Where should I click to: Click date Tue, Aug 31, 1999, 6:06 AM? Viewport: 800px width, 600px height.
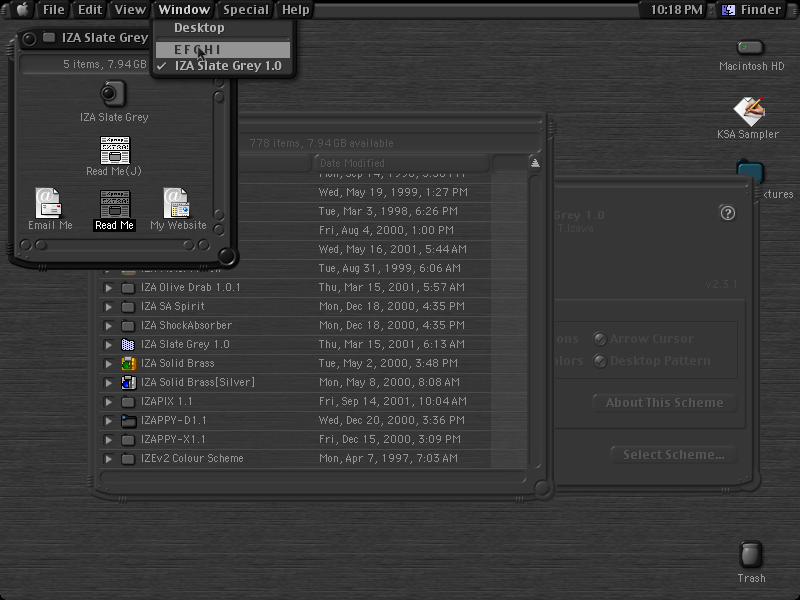[389, 268]
